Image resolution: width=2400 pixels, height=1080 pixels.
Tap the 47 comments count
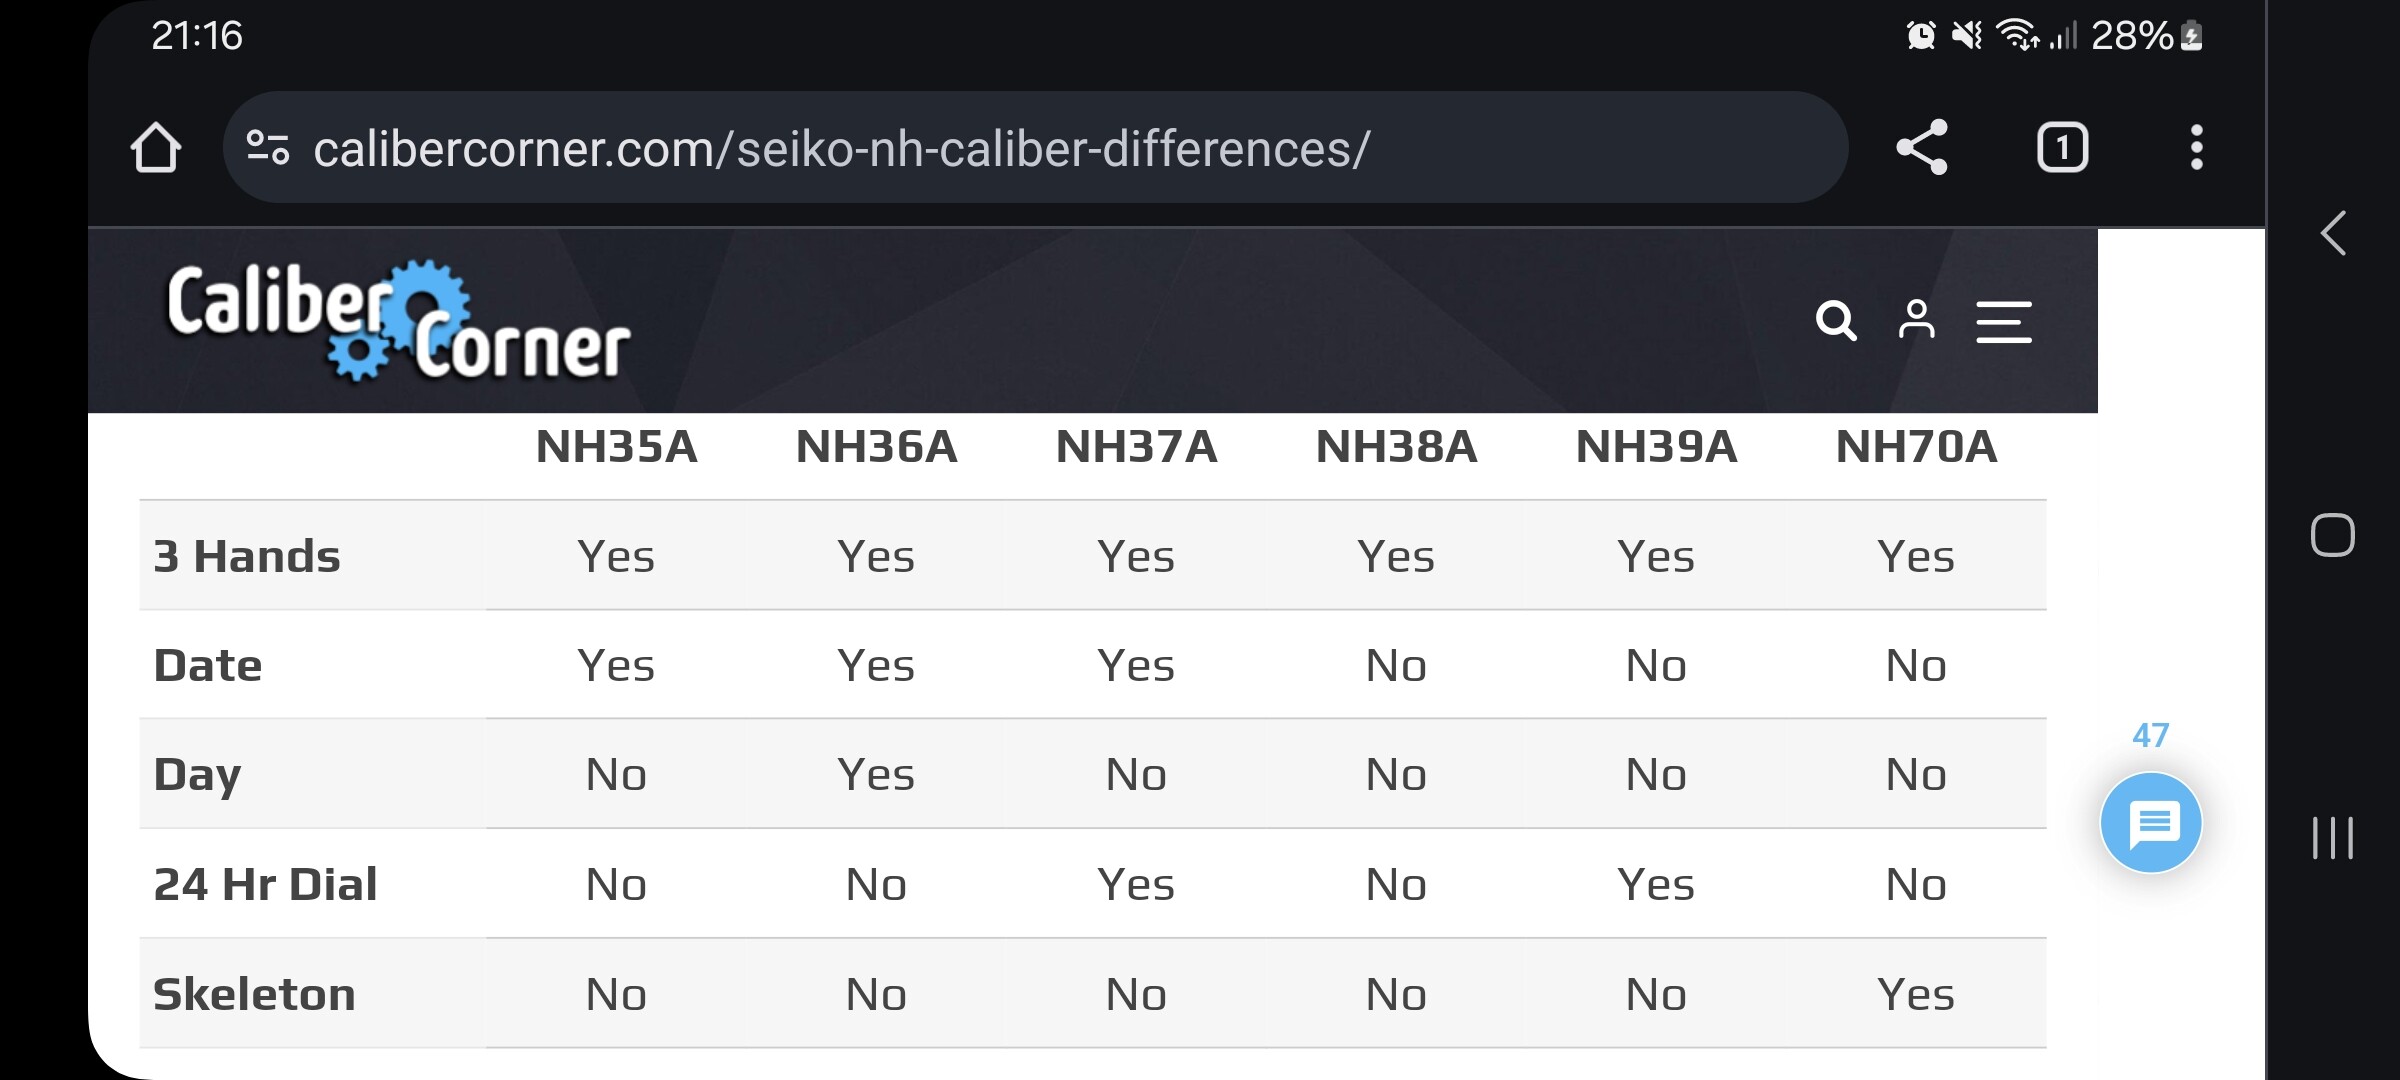[x=2151, y=735]
